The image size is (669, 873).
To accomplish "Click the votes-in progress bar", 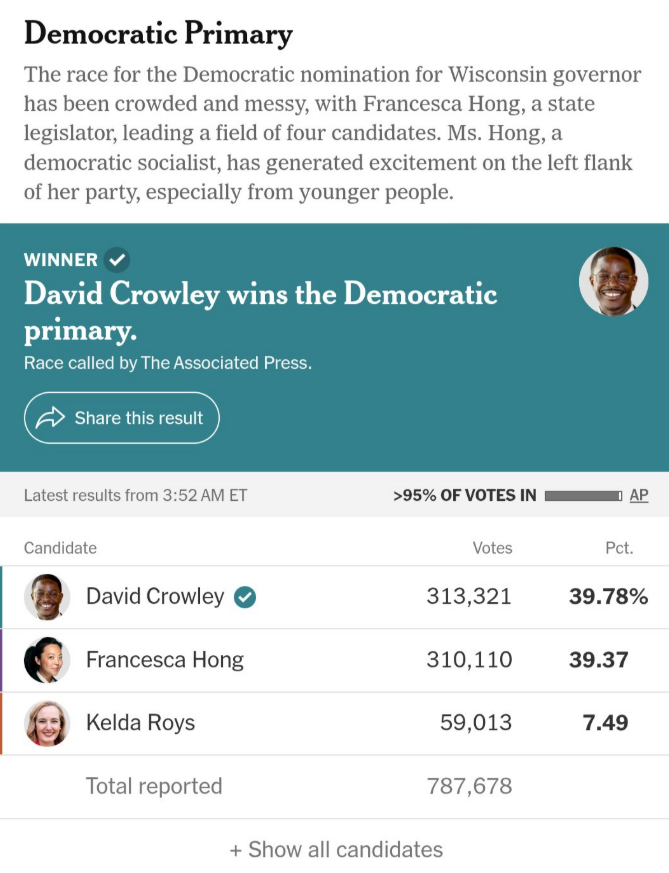I will (x=583, y=496).
